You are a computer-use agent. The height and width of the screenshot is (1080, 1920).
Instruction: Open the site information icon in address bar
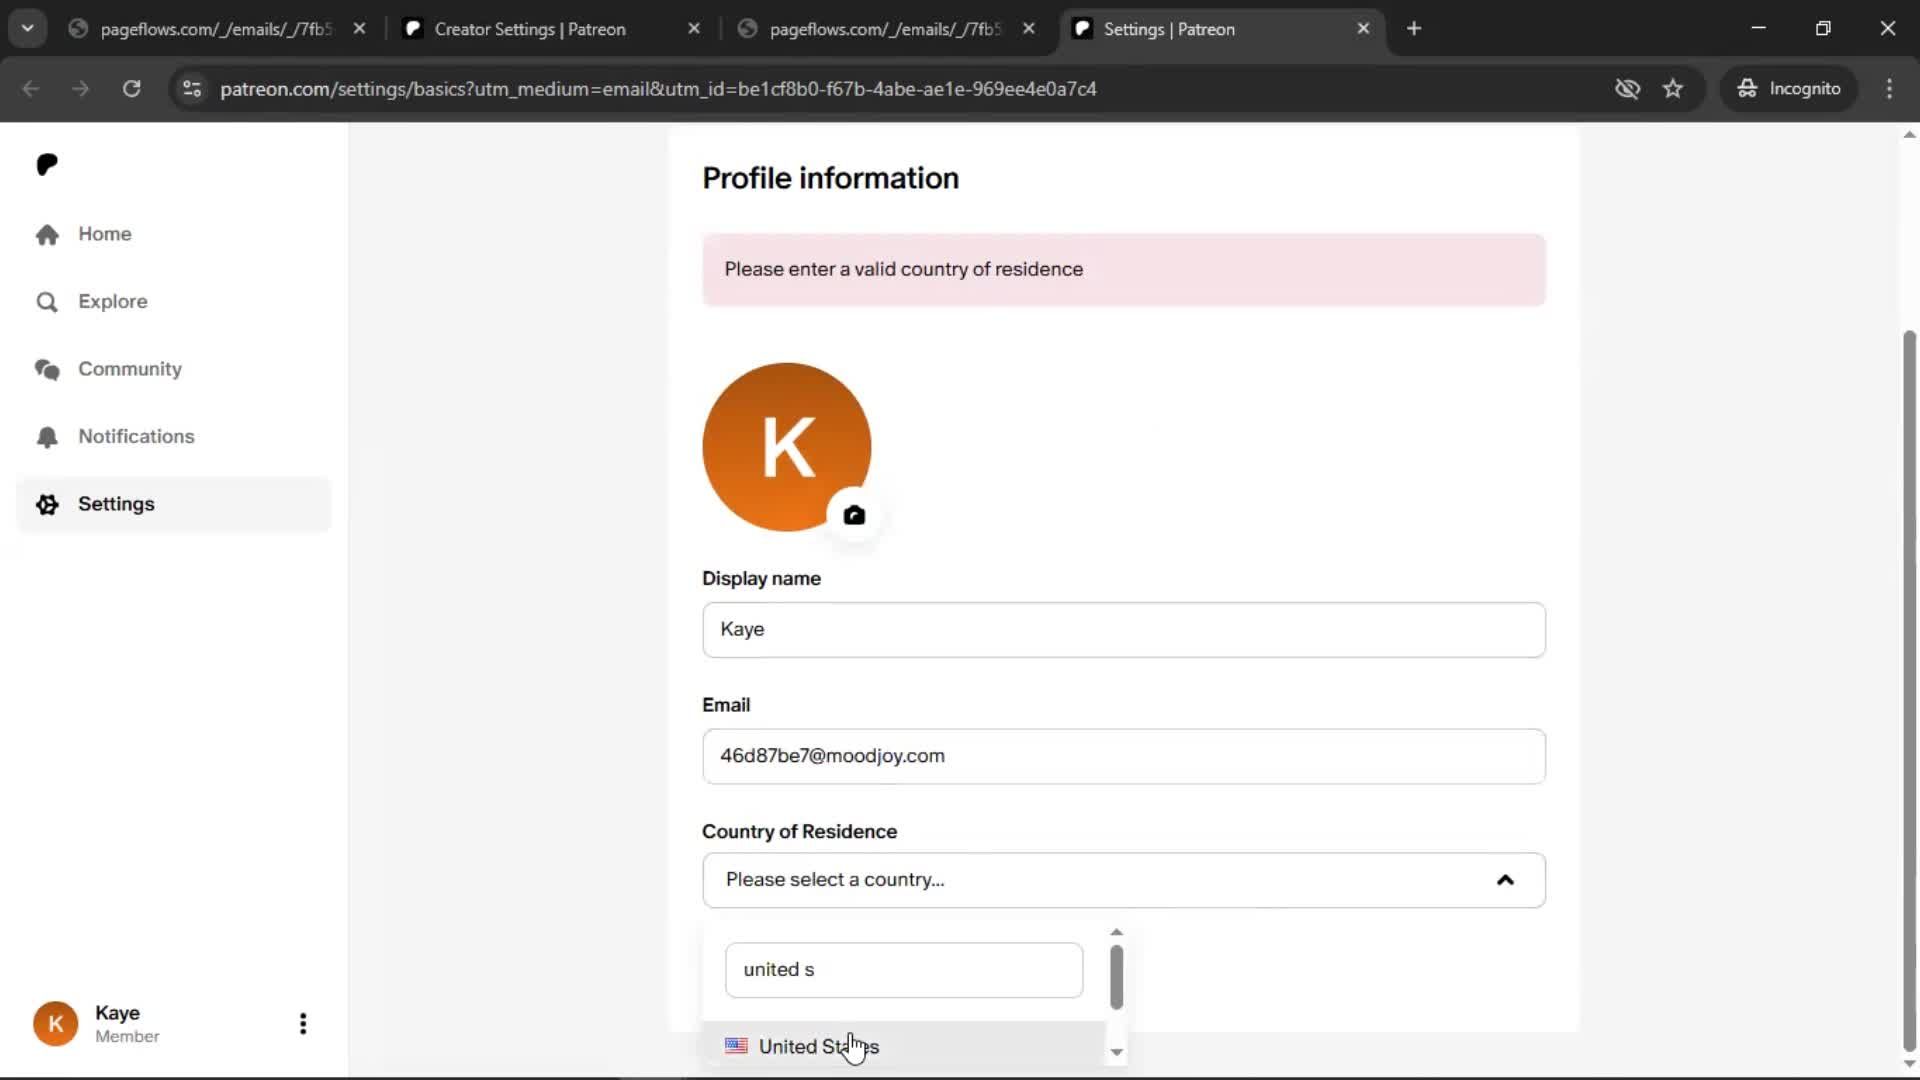tap(192, 89)
